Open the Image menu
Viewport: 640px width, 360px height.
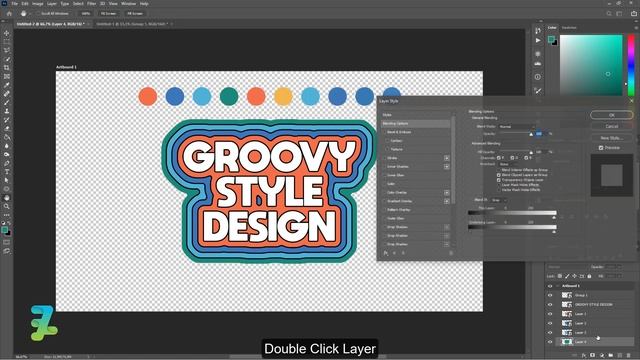coord(38,4)
